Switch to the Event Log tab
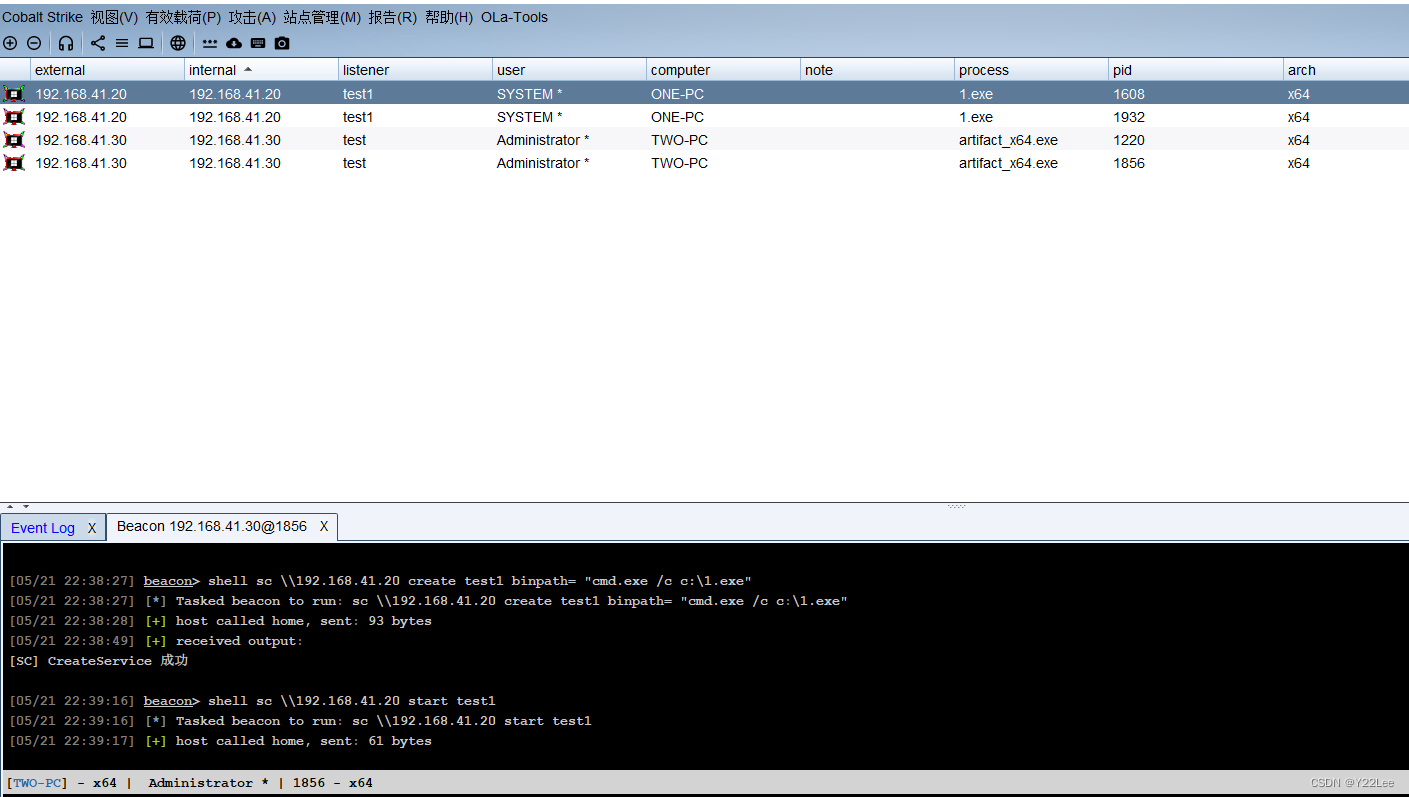This screenshot has height=797, width=1409. pyautogui.click(x=43, y=528)
